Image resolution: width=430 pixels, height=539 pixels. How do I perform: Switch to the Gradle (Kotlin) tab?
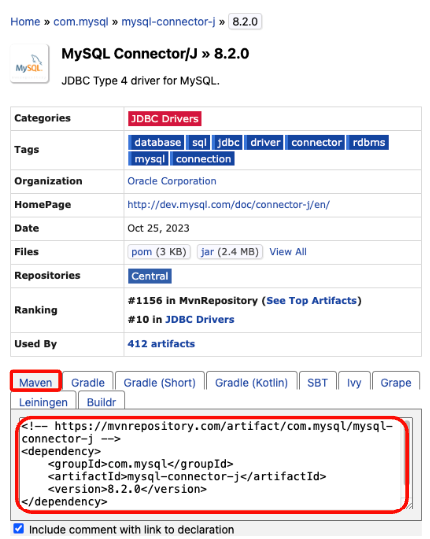point(251,382)
